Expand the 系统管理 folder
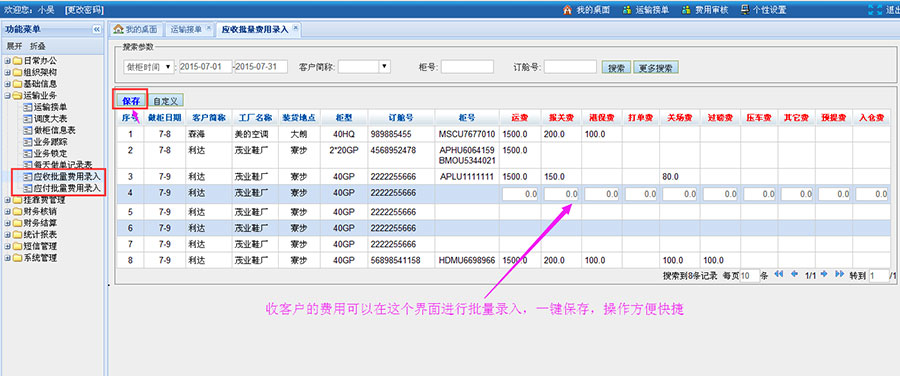This screenshot has width=900, height=376. 7,258
